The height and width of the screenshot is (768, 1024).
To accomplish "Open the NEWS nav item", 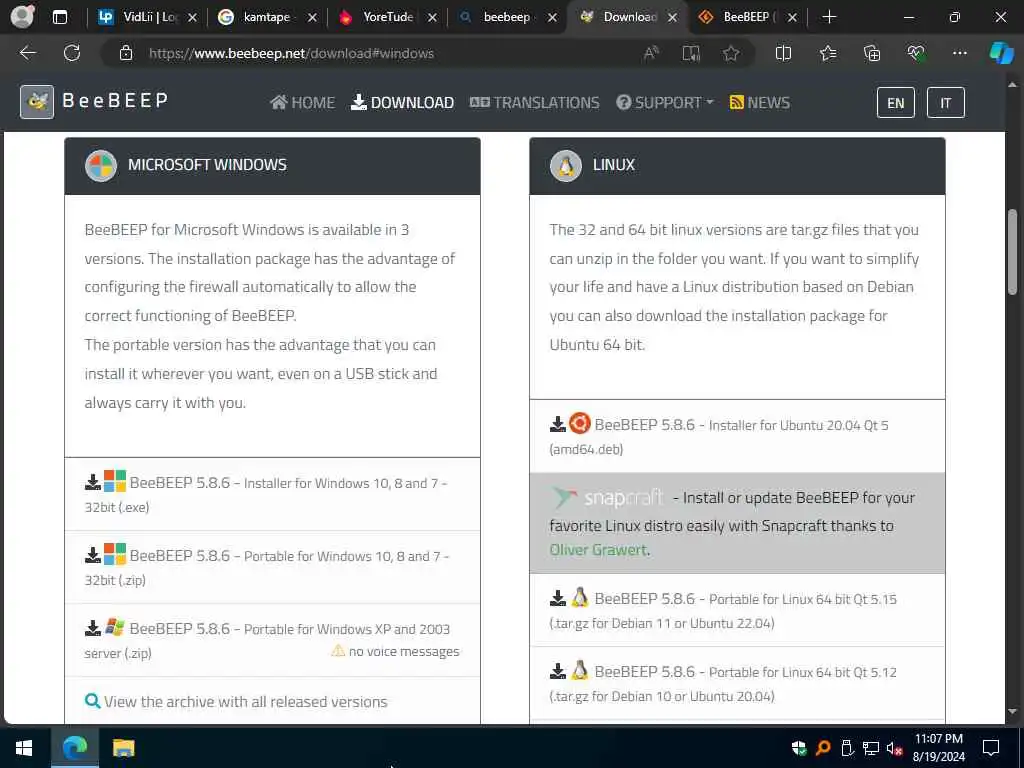I will (x=760, y=103).
